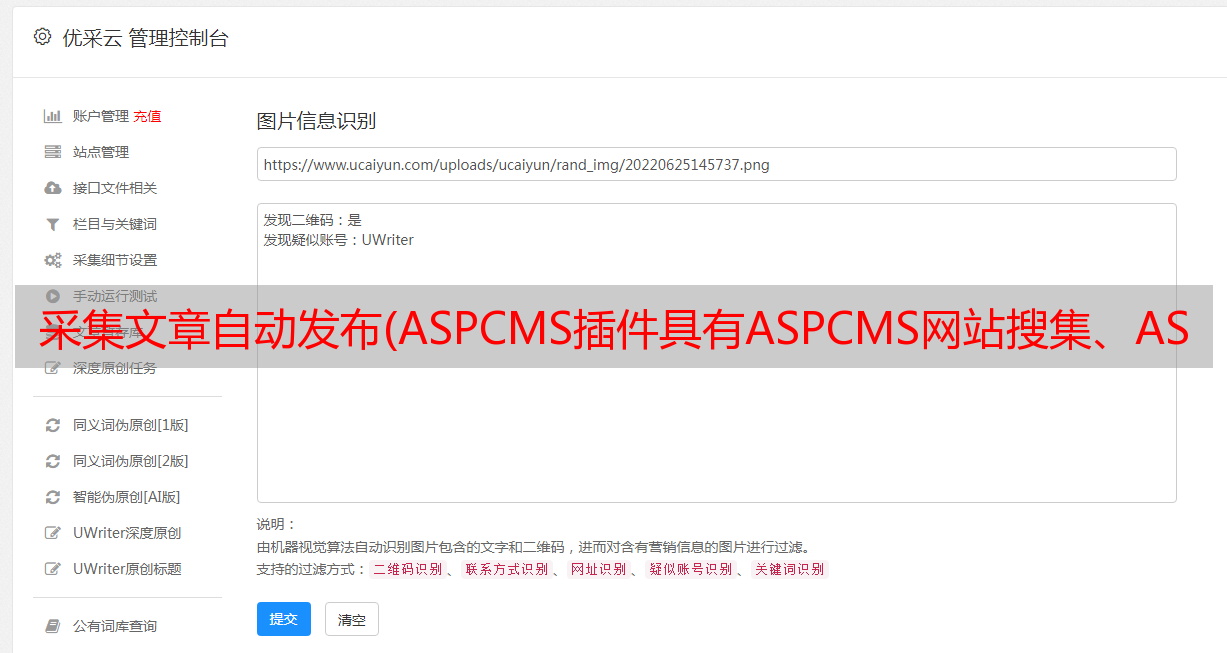Click the red 充值 recharge link
The image size is (1227, 653).
click(147, 116)
